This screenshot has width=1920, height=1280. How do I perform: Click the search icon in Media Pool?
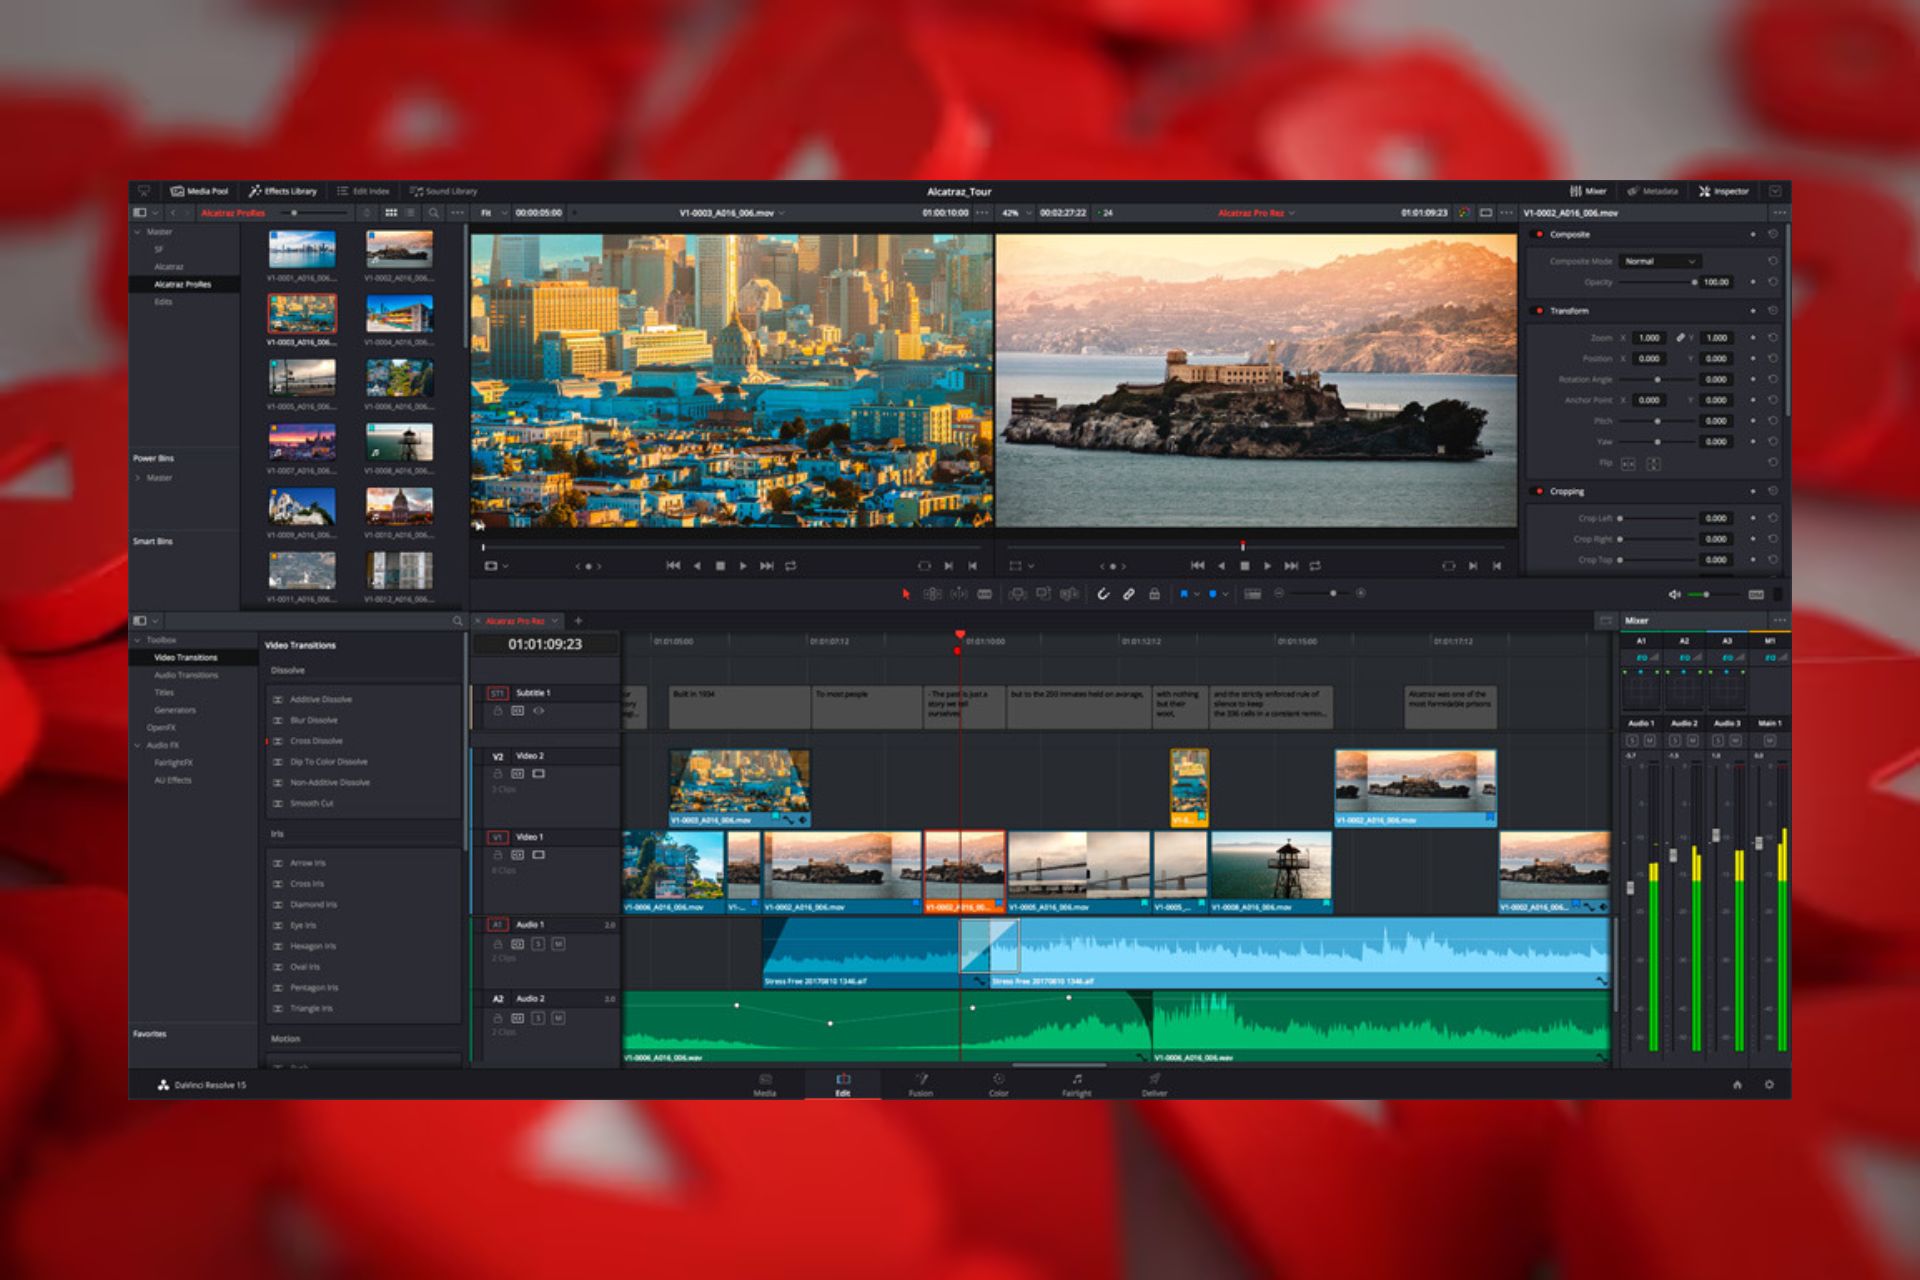[433, 213]
